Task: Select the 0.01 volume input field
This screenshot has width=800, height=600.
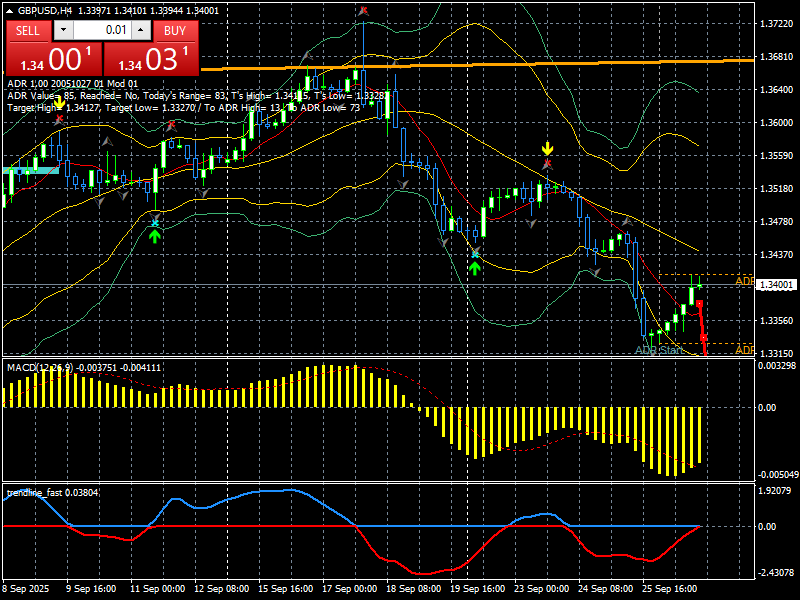Action: coord(102,30)
